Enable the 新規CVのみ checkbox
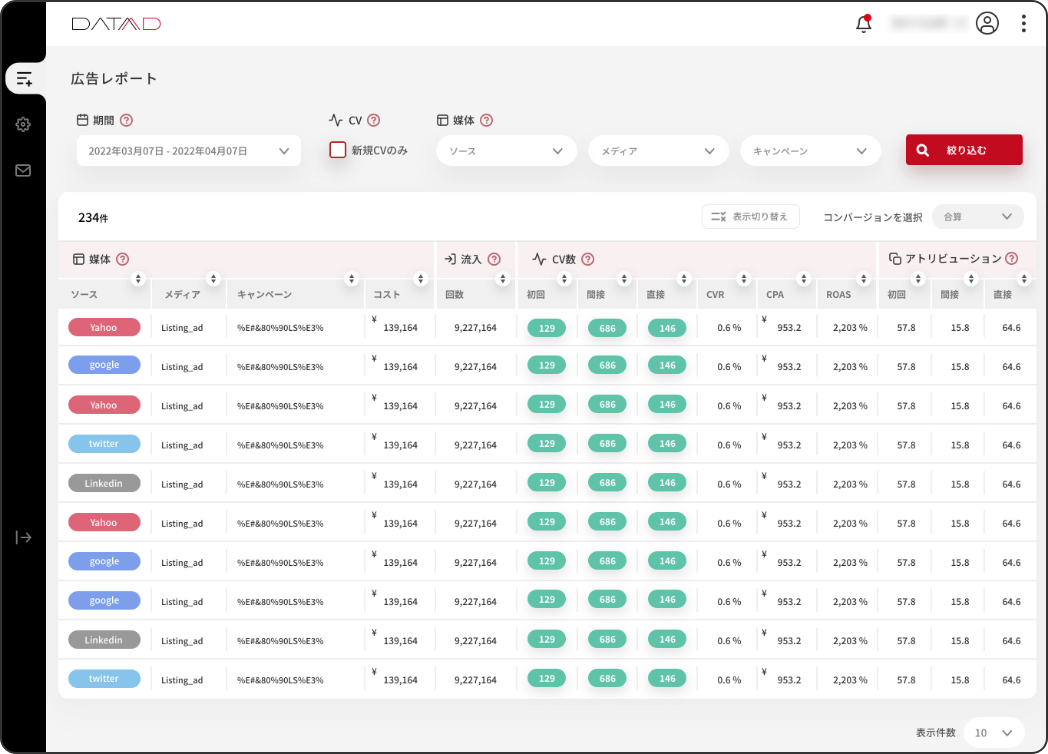Viewport: 1048px width, 754px height. [x=338, y=150]
